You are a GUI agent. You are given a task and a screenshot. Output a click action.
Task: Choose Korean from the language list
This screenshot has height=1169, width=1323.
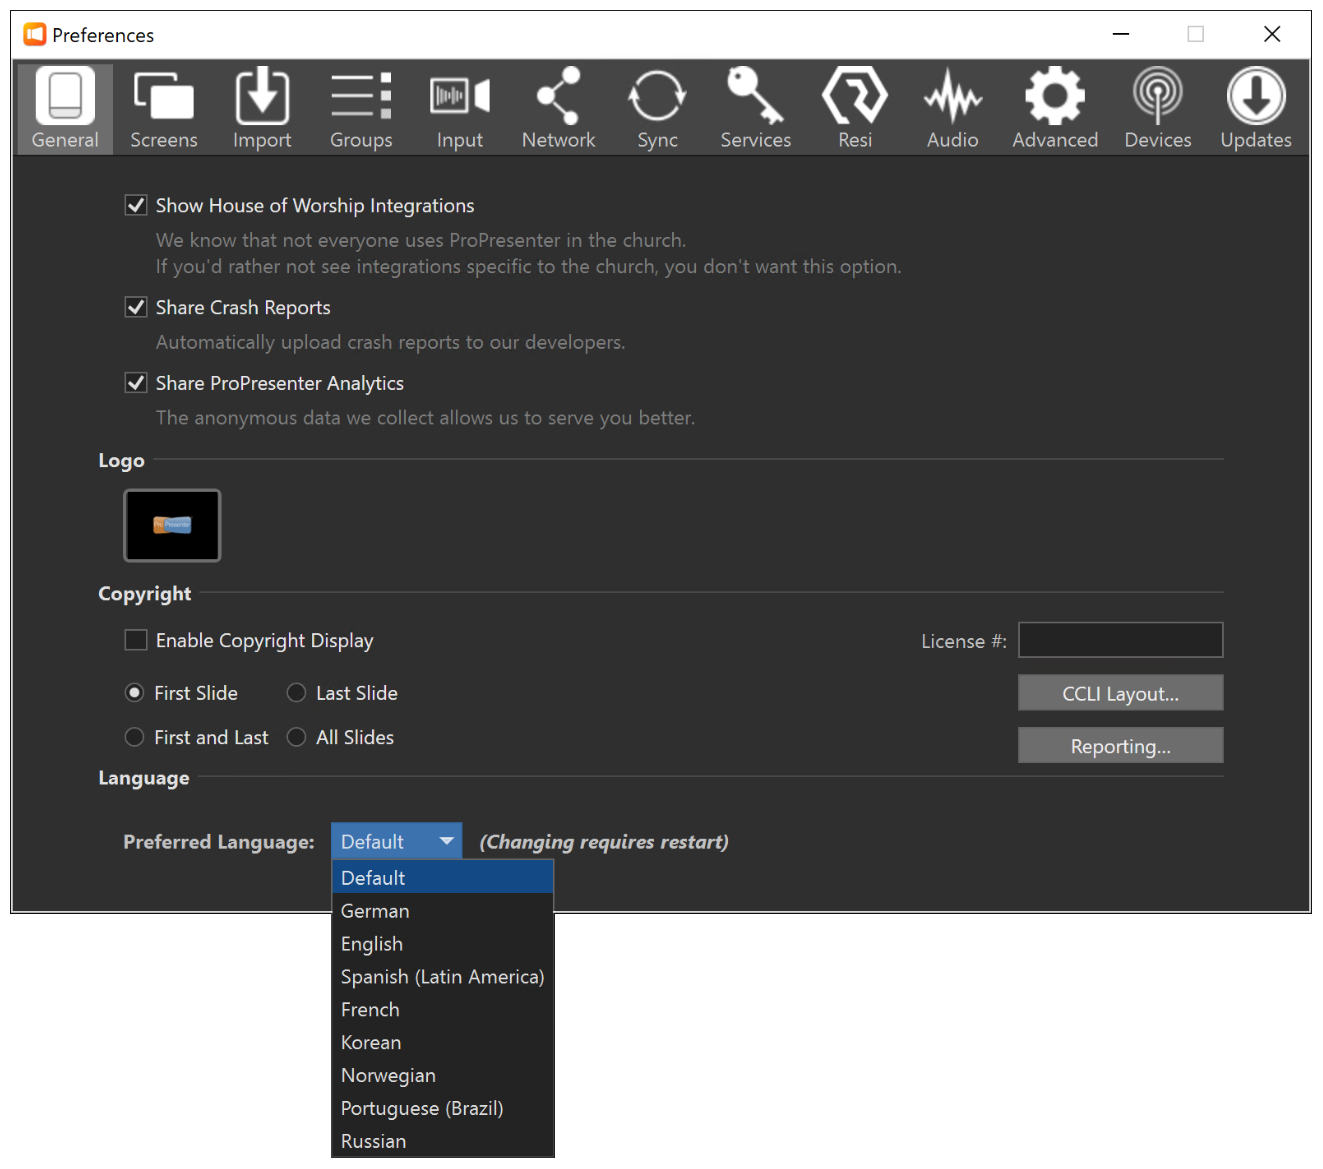pyautogui.click(x=443, y=1043)
